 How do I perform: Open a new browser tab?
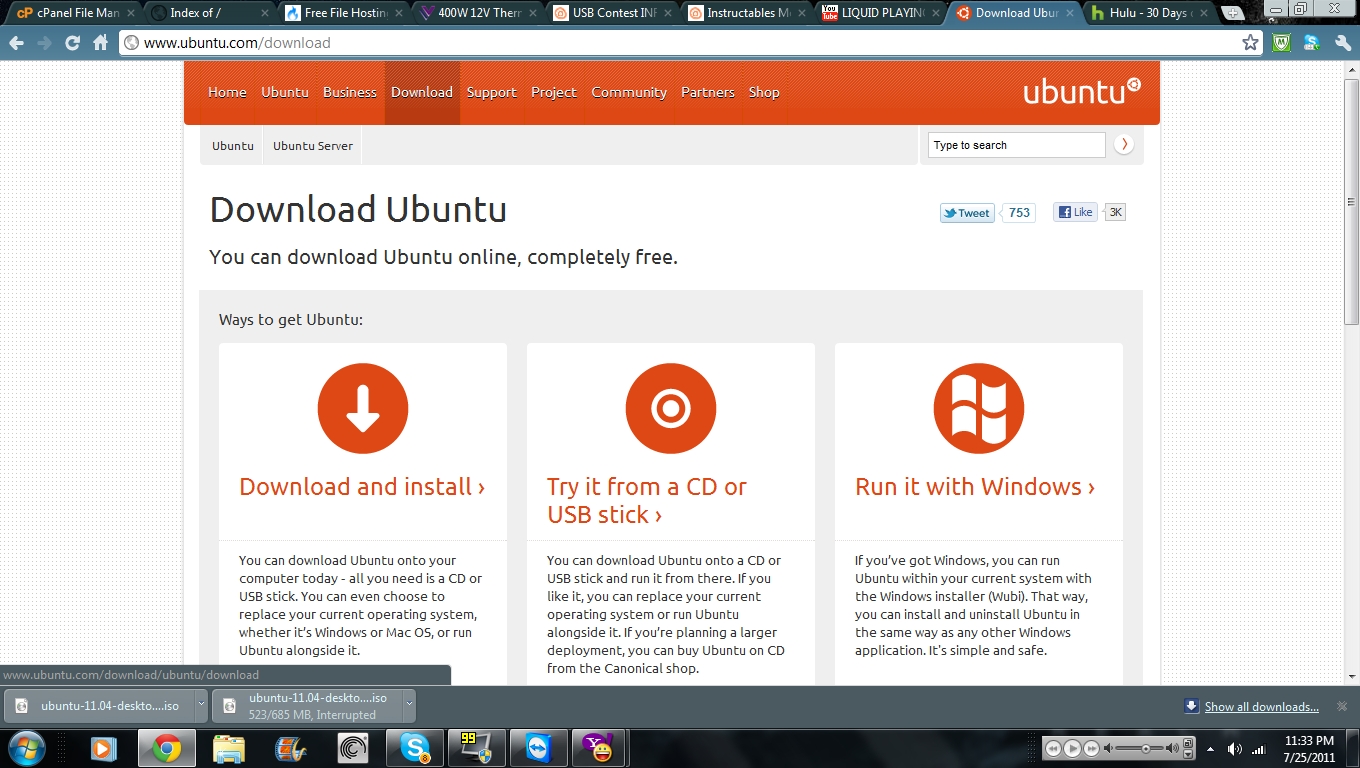[x=1233, y=13]
